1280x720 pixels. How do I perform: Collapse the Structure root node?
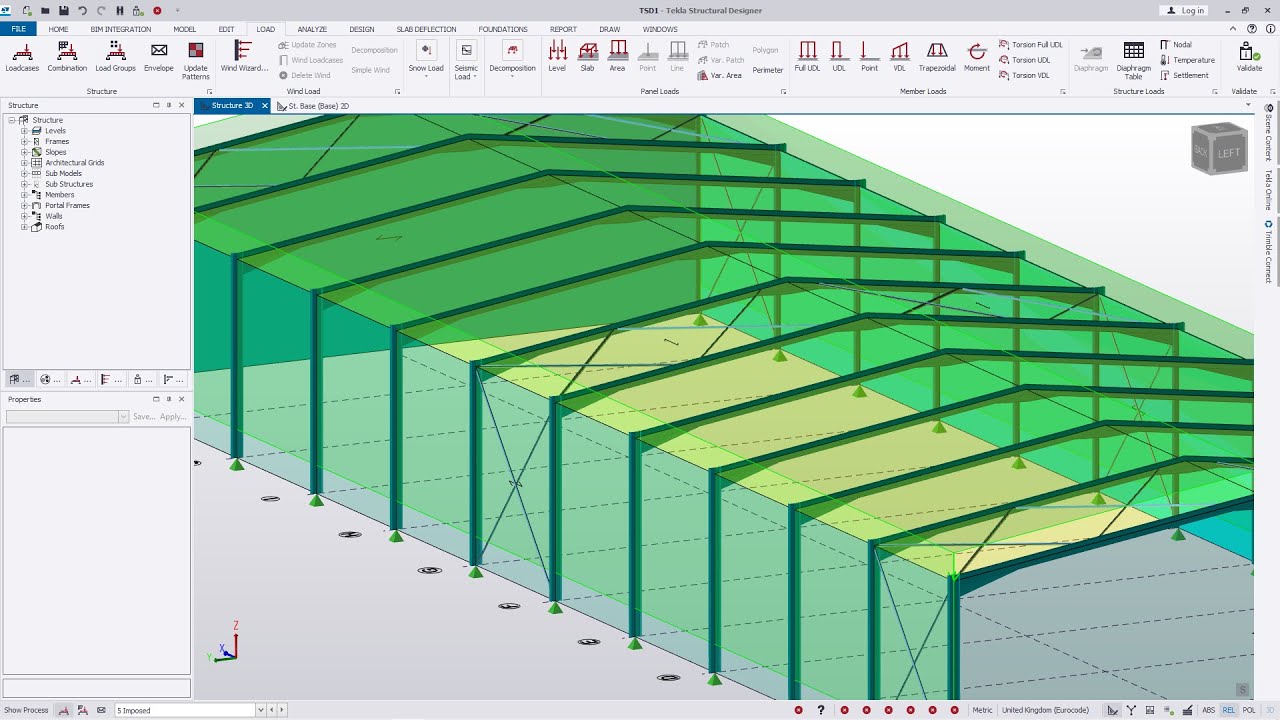(x=12, y=120)
